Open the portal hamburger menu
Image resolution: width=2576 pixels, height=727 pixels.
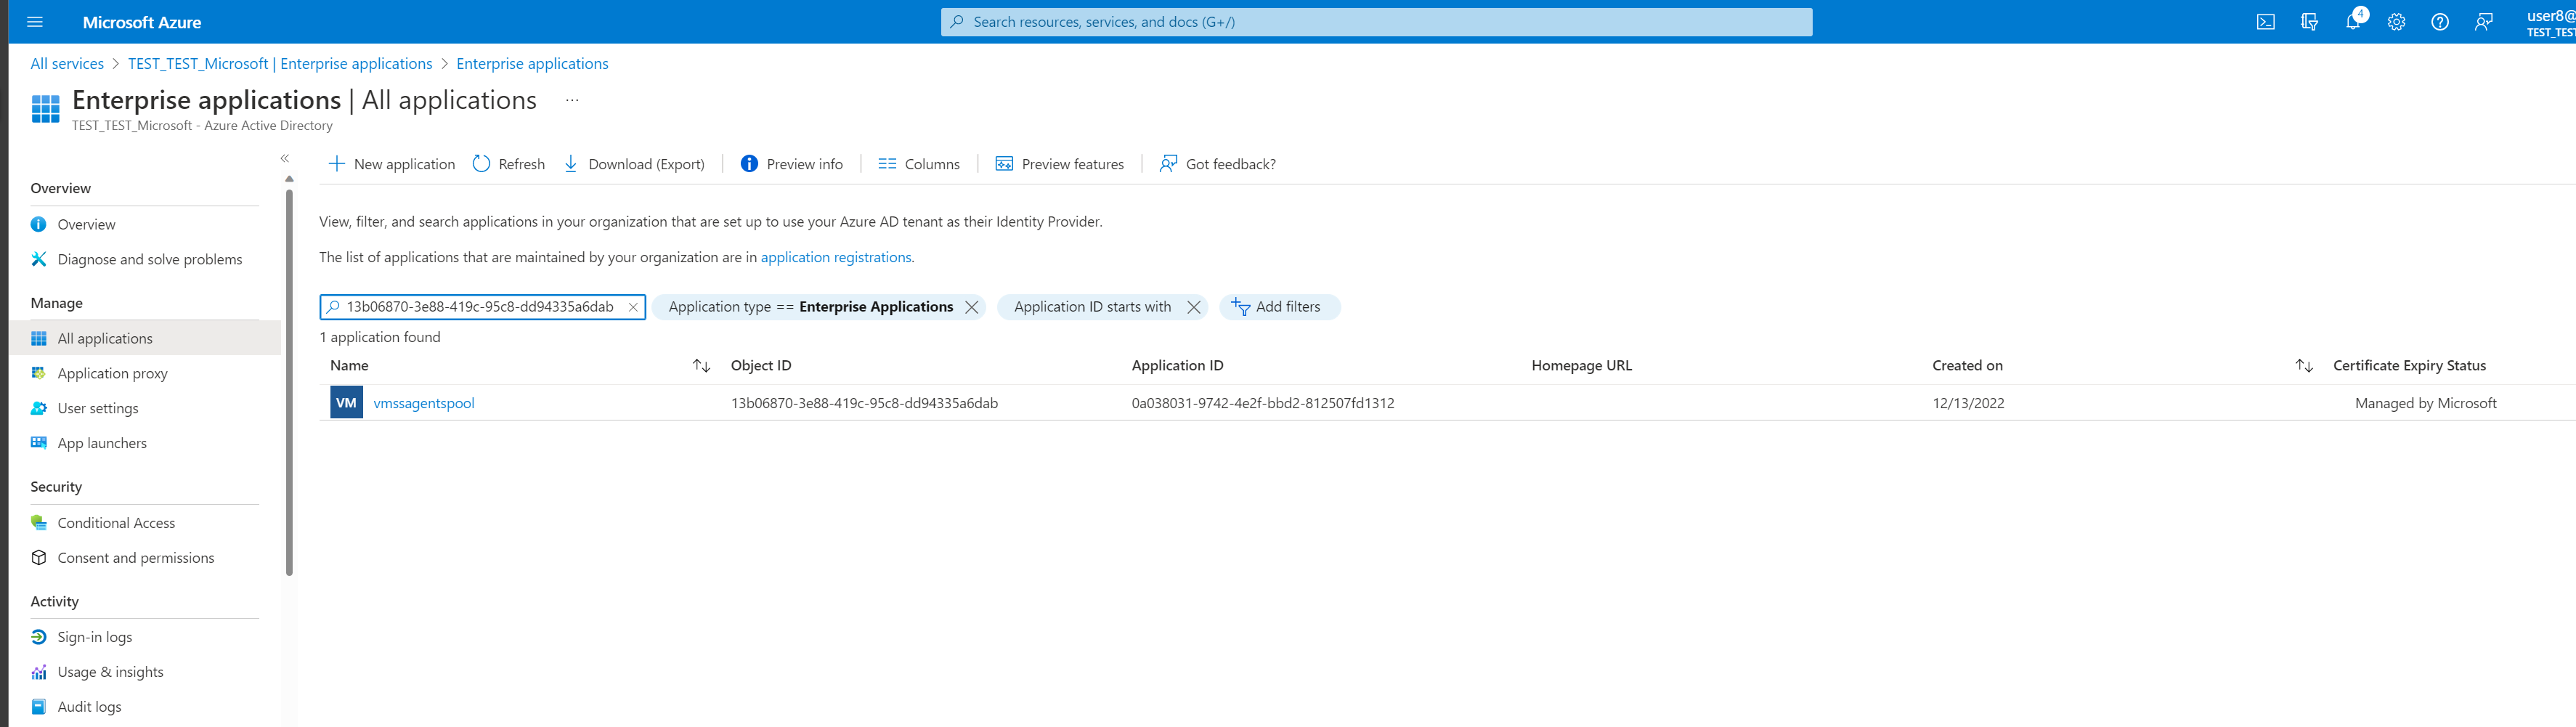pyautogui.click(x=35, y=21)
